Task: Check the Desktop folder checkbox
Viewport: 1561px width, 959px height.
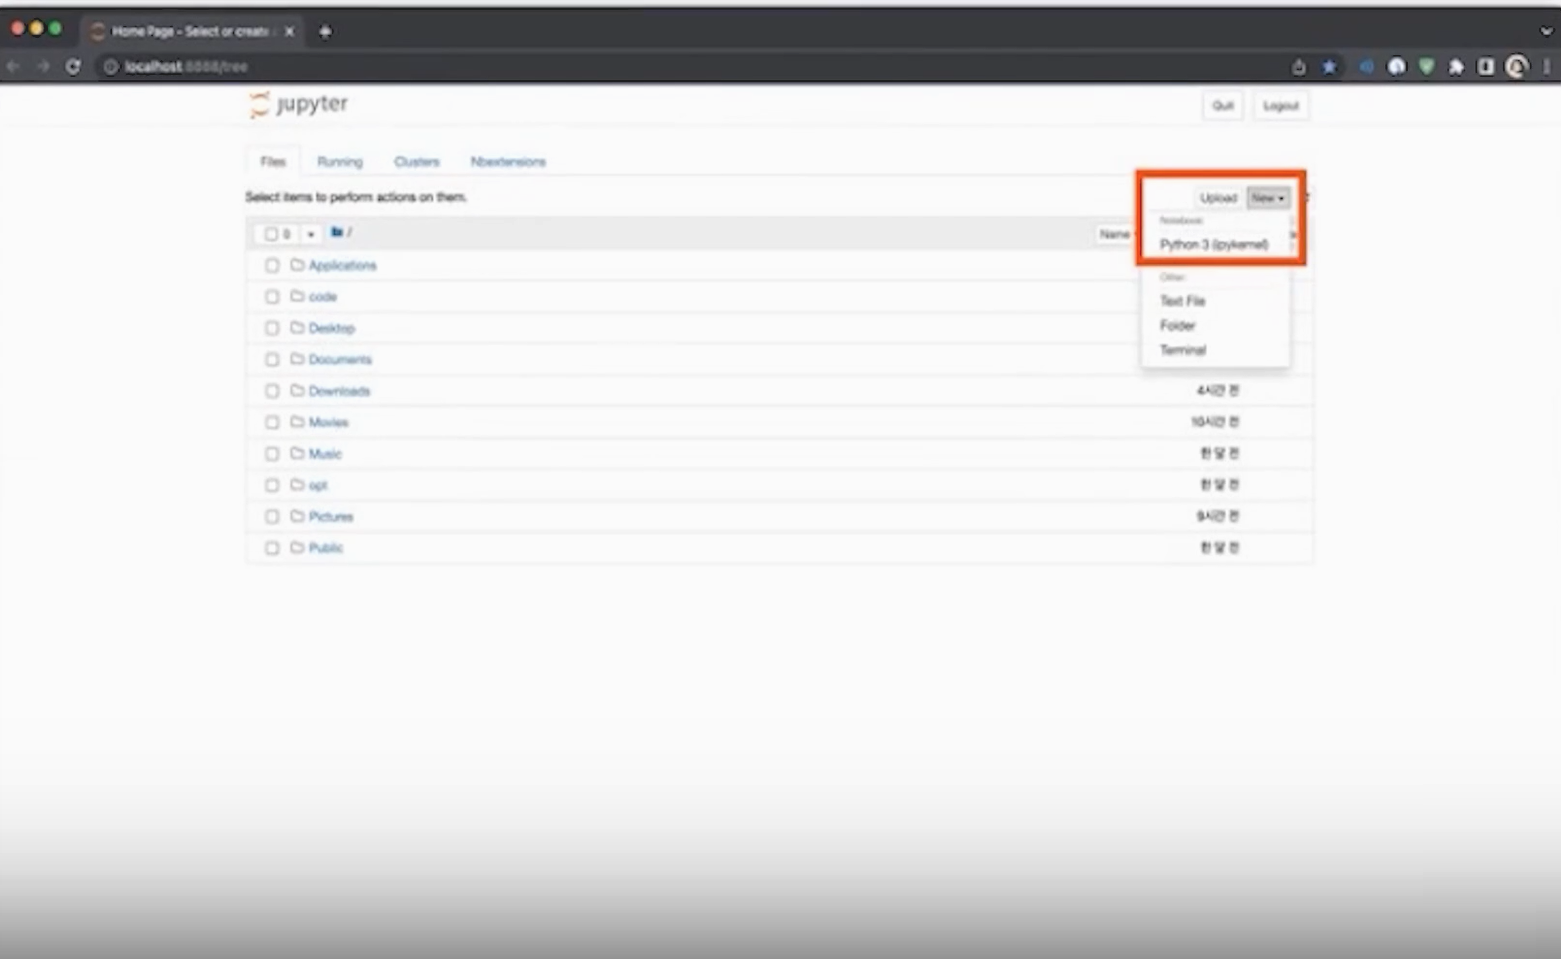Action: click(272, 327)
